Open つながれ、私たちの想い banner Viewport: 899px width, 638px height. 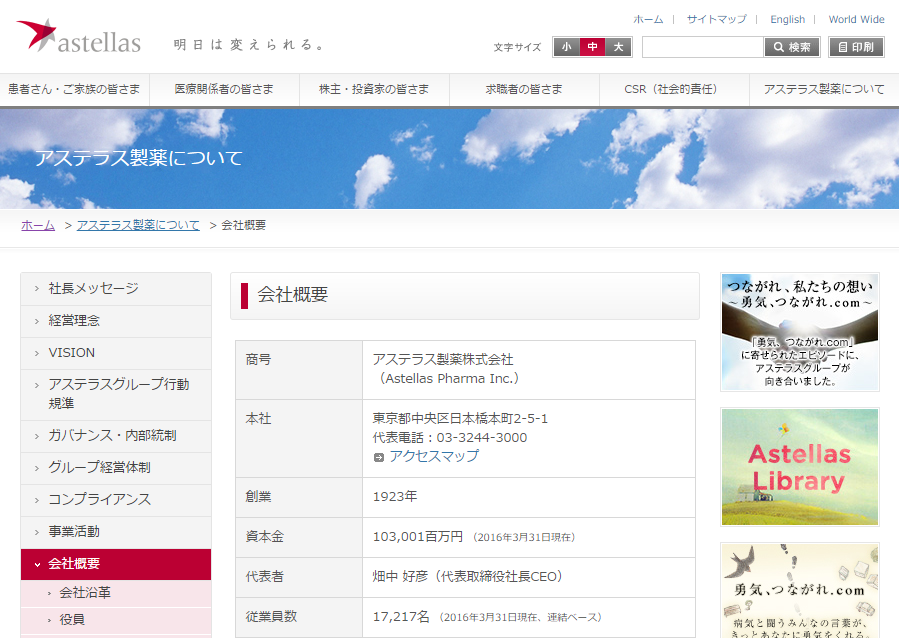click(800, 332)
